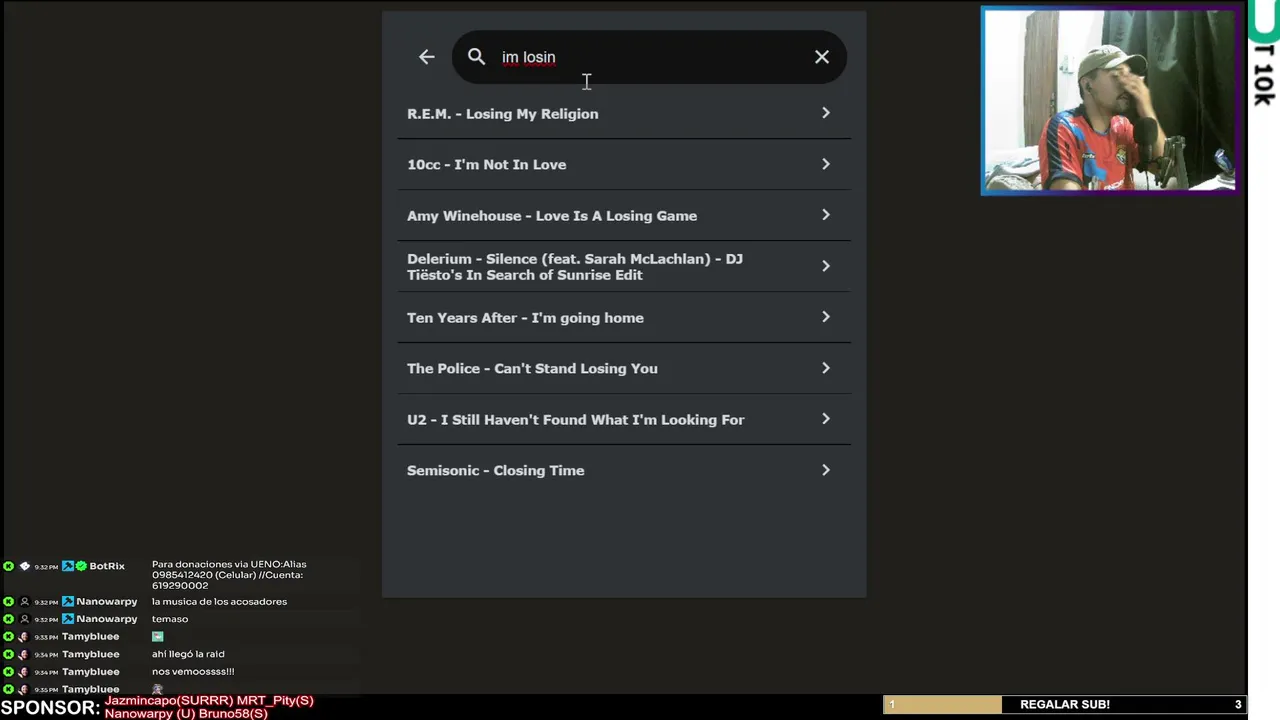Click Tamybluee's 'nos vemoossss!!!' message
The image size is (1280, 720).
[x=193, y=672]
